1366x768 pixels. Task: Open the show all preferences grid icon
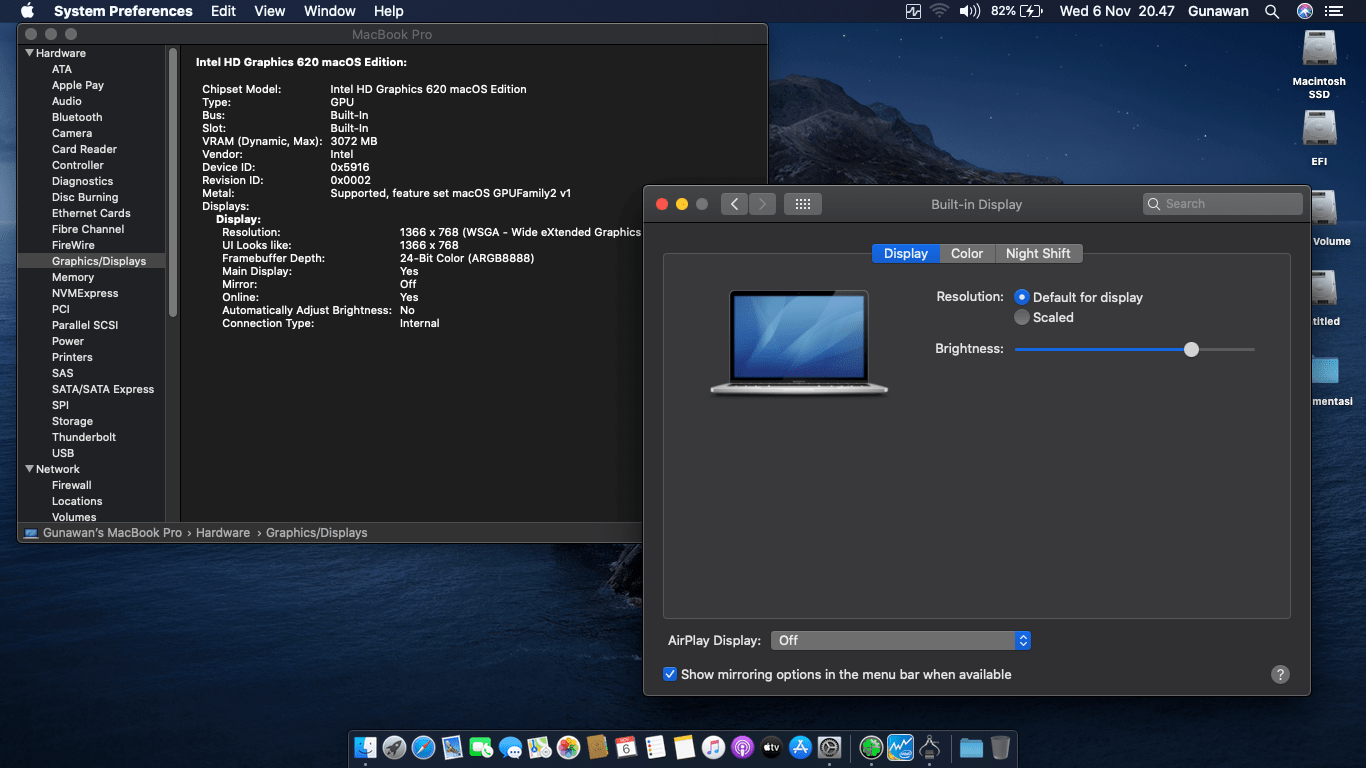(802, 203)
